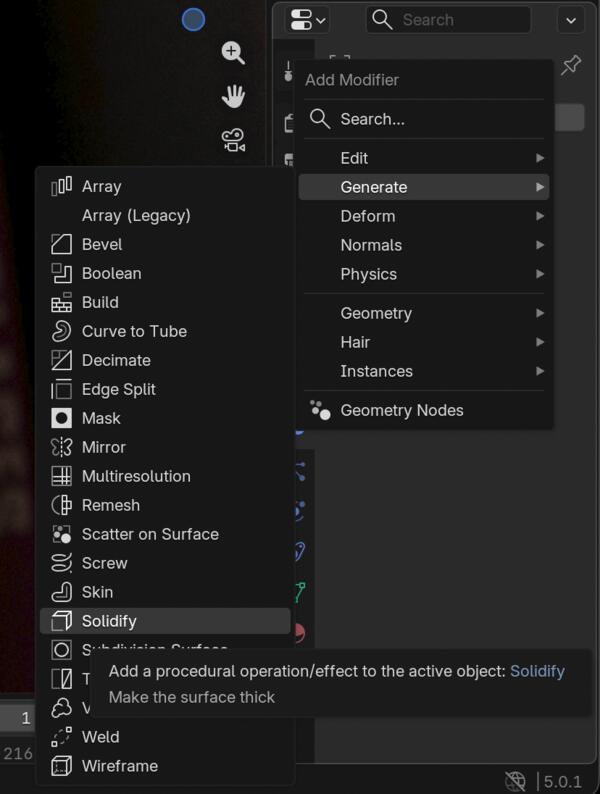Click the hand pan viewport icon
The height and width of the screenshot is (794, 600).
click(x=233, y=97)
